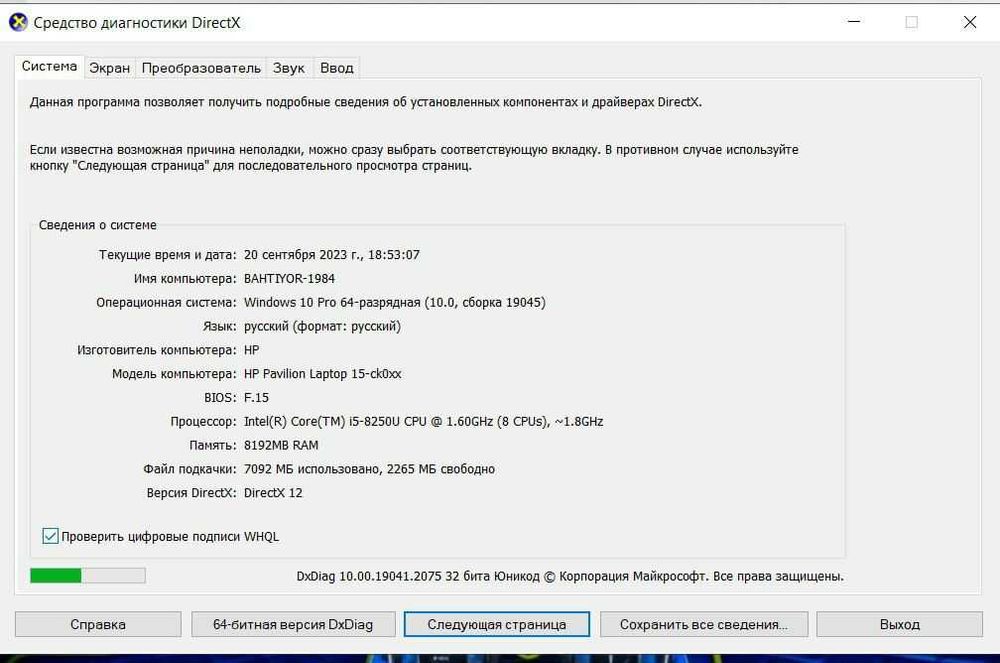
Task: Click the DirectX diagnostic icon in title bar
Action: pos(18,22)
